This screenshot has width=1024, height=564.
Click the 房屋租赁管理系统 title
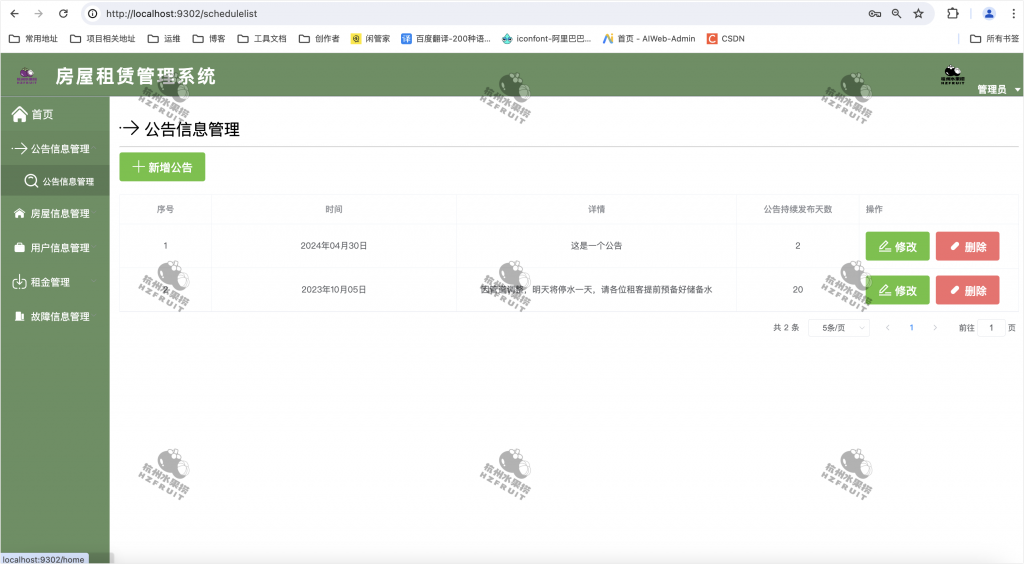click(x=135, y=76)
